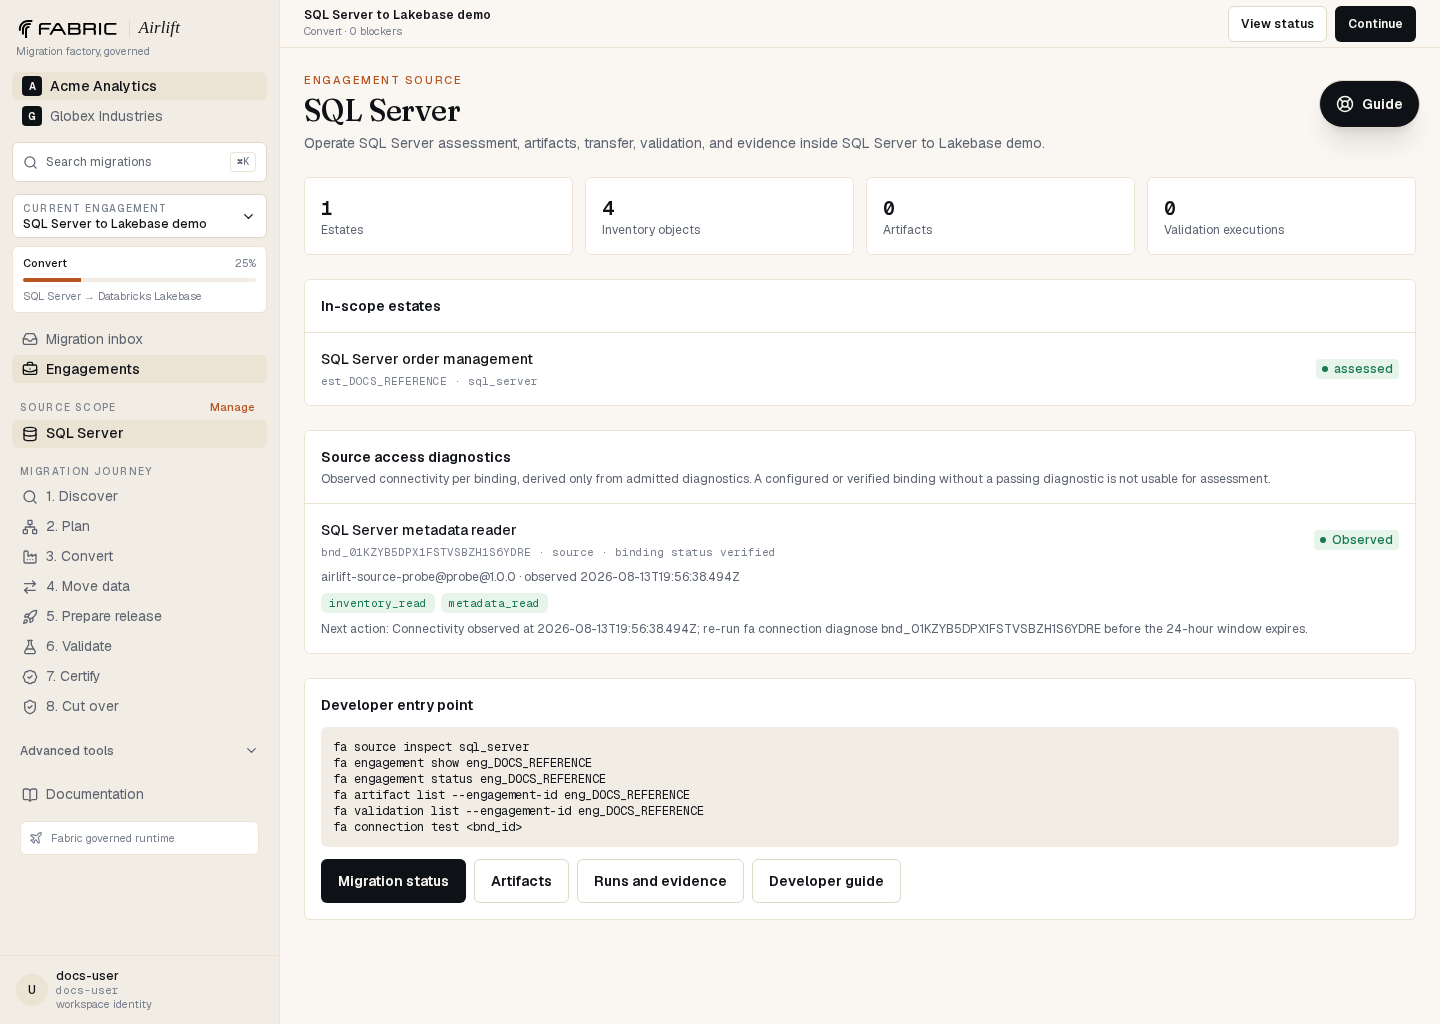Screen dimensions: 1440x1024
Task: Open the Documentation link
Action: [139, 794]
